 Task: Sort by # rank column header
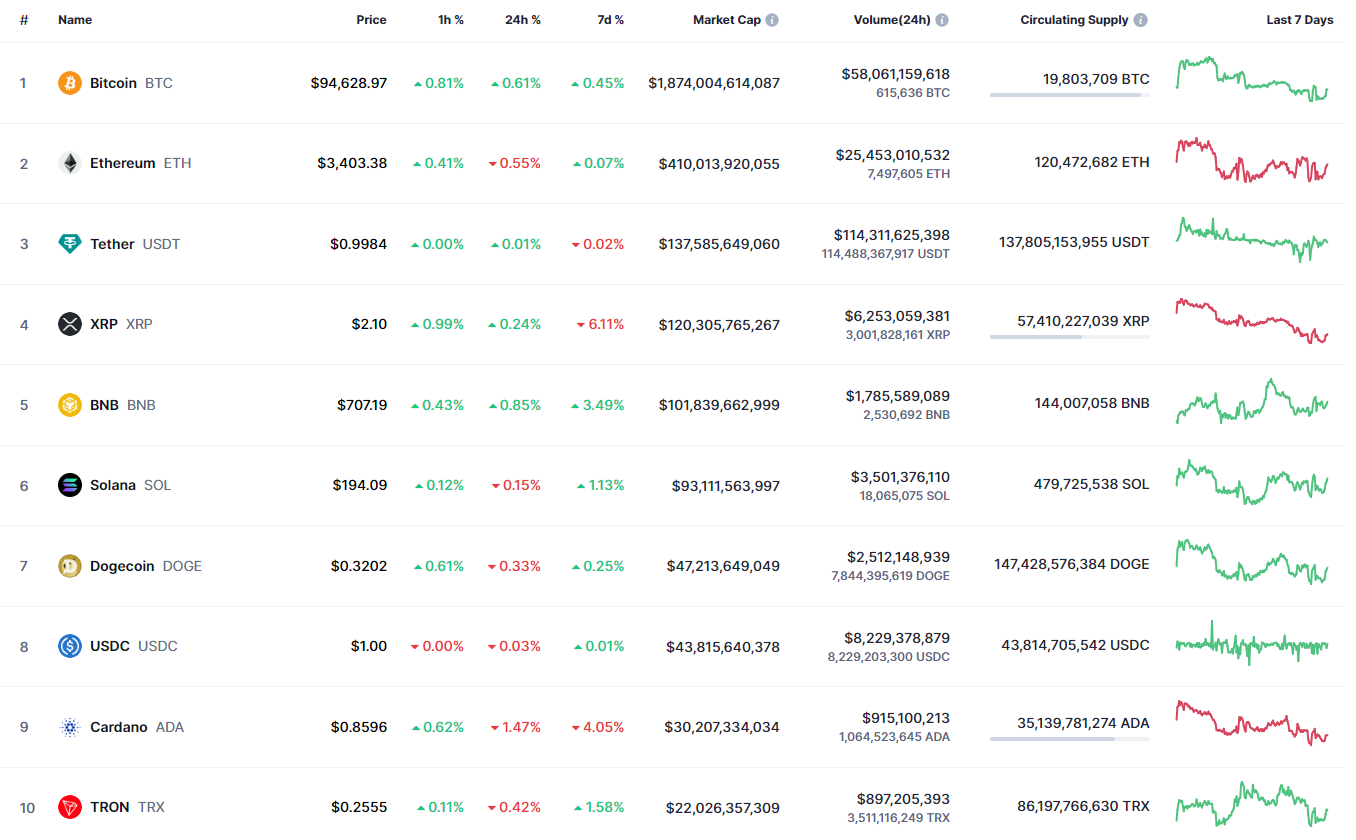24,20
